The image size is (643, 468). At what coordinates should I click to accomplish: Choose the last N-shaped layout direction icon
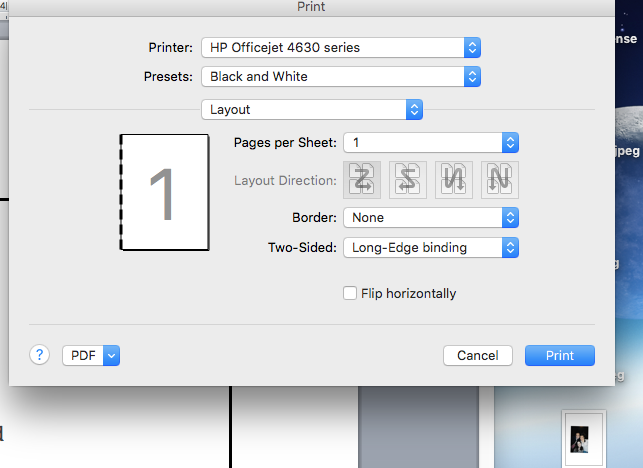pos(498,180)
